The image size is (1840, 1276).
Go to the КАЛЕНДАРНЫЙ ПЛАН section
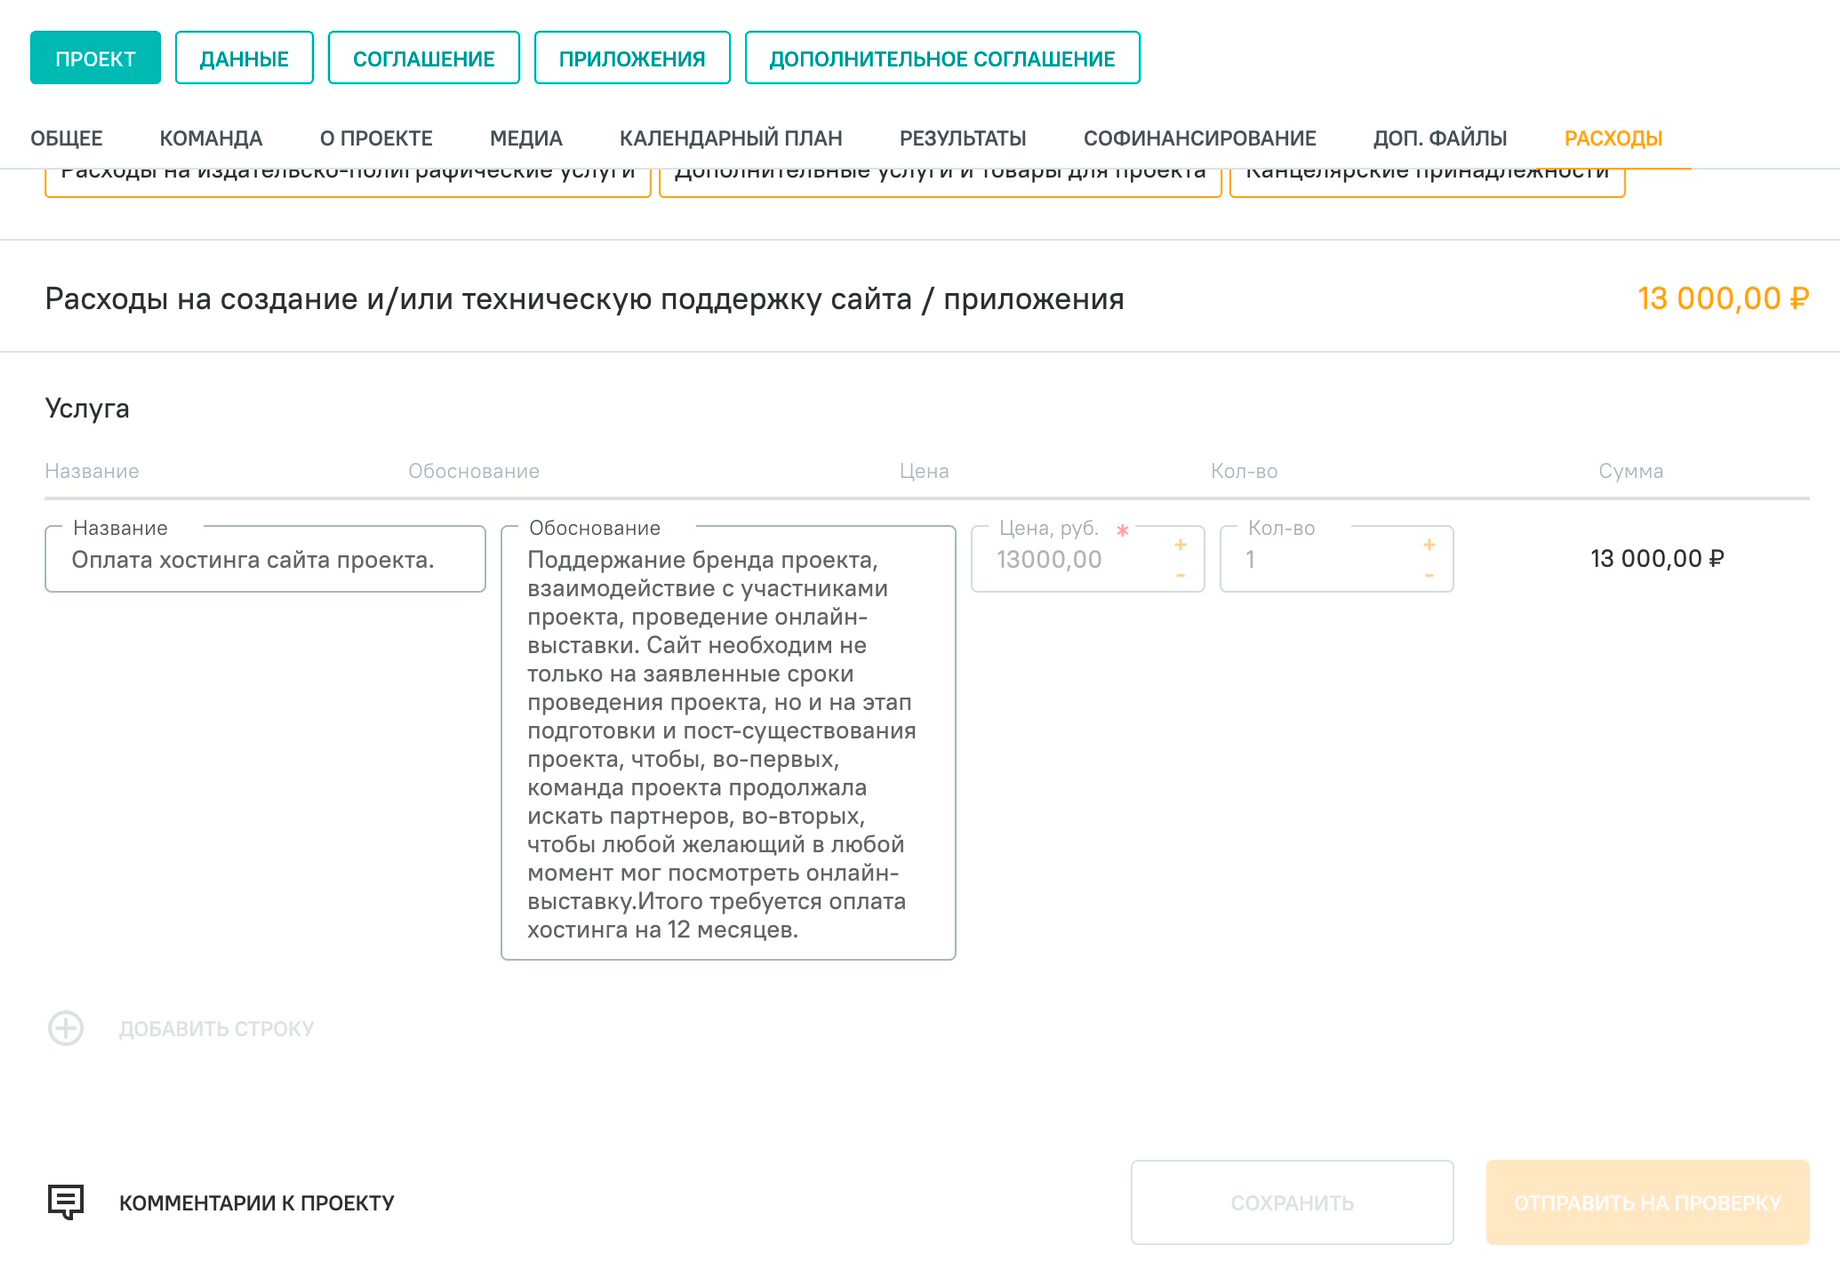731,138
